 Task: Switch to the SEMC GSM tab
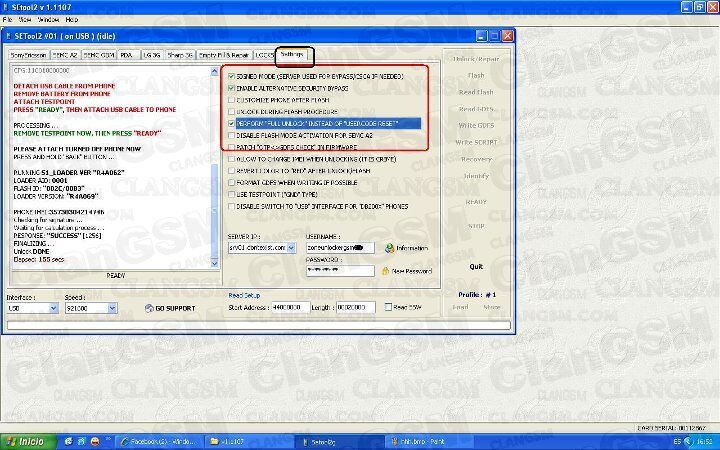tap(99, 55)
